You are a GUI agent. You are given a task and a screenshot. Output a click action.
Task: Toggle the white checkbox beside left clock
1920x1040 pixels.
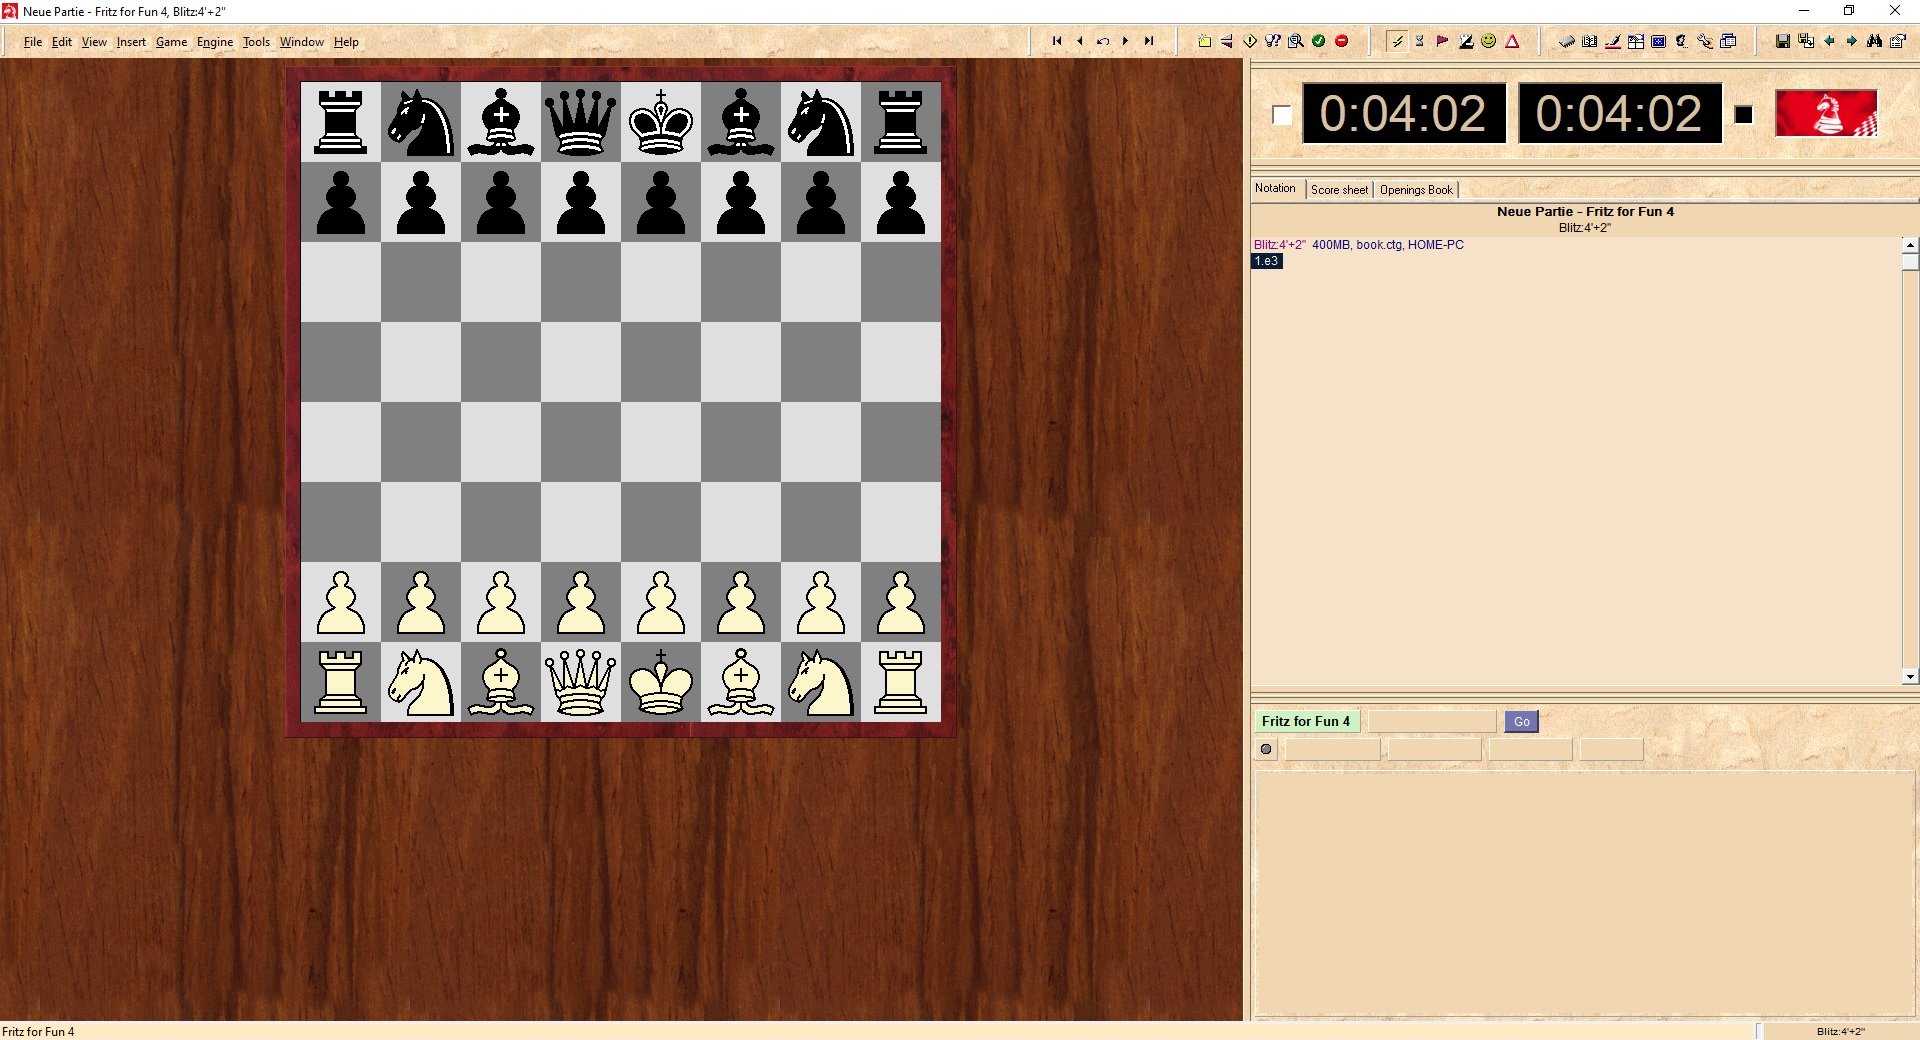click(x=1282, y=115)
